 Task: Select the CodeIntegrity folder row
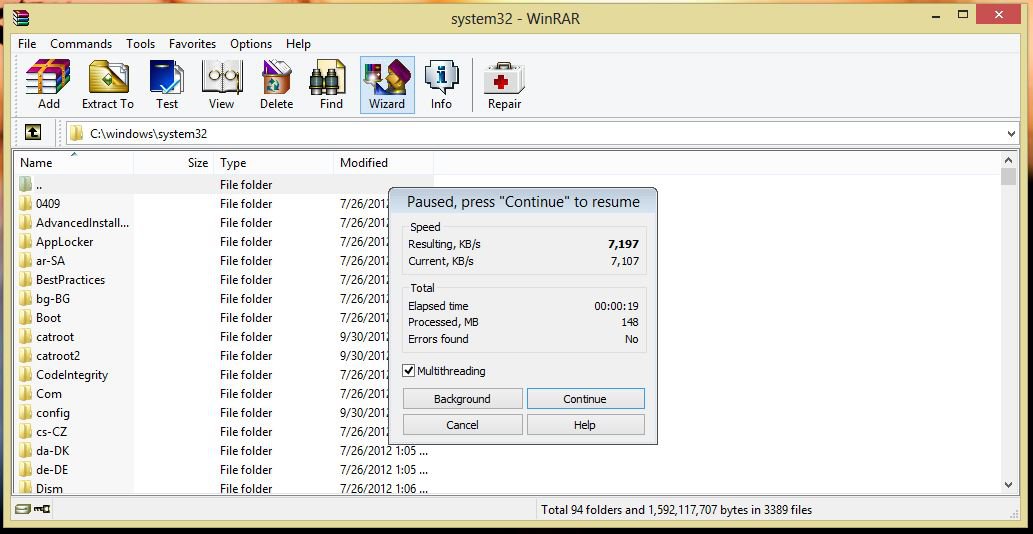[223, 375]
